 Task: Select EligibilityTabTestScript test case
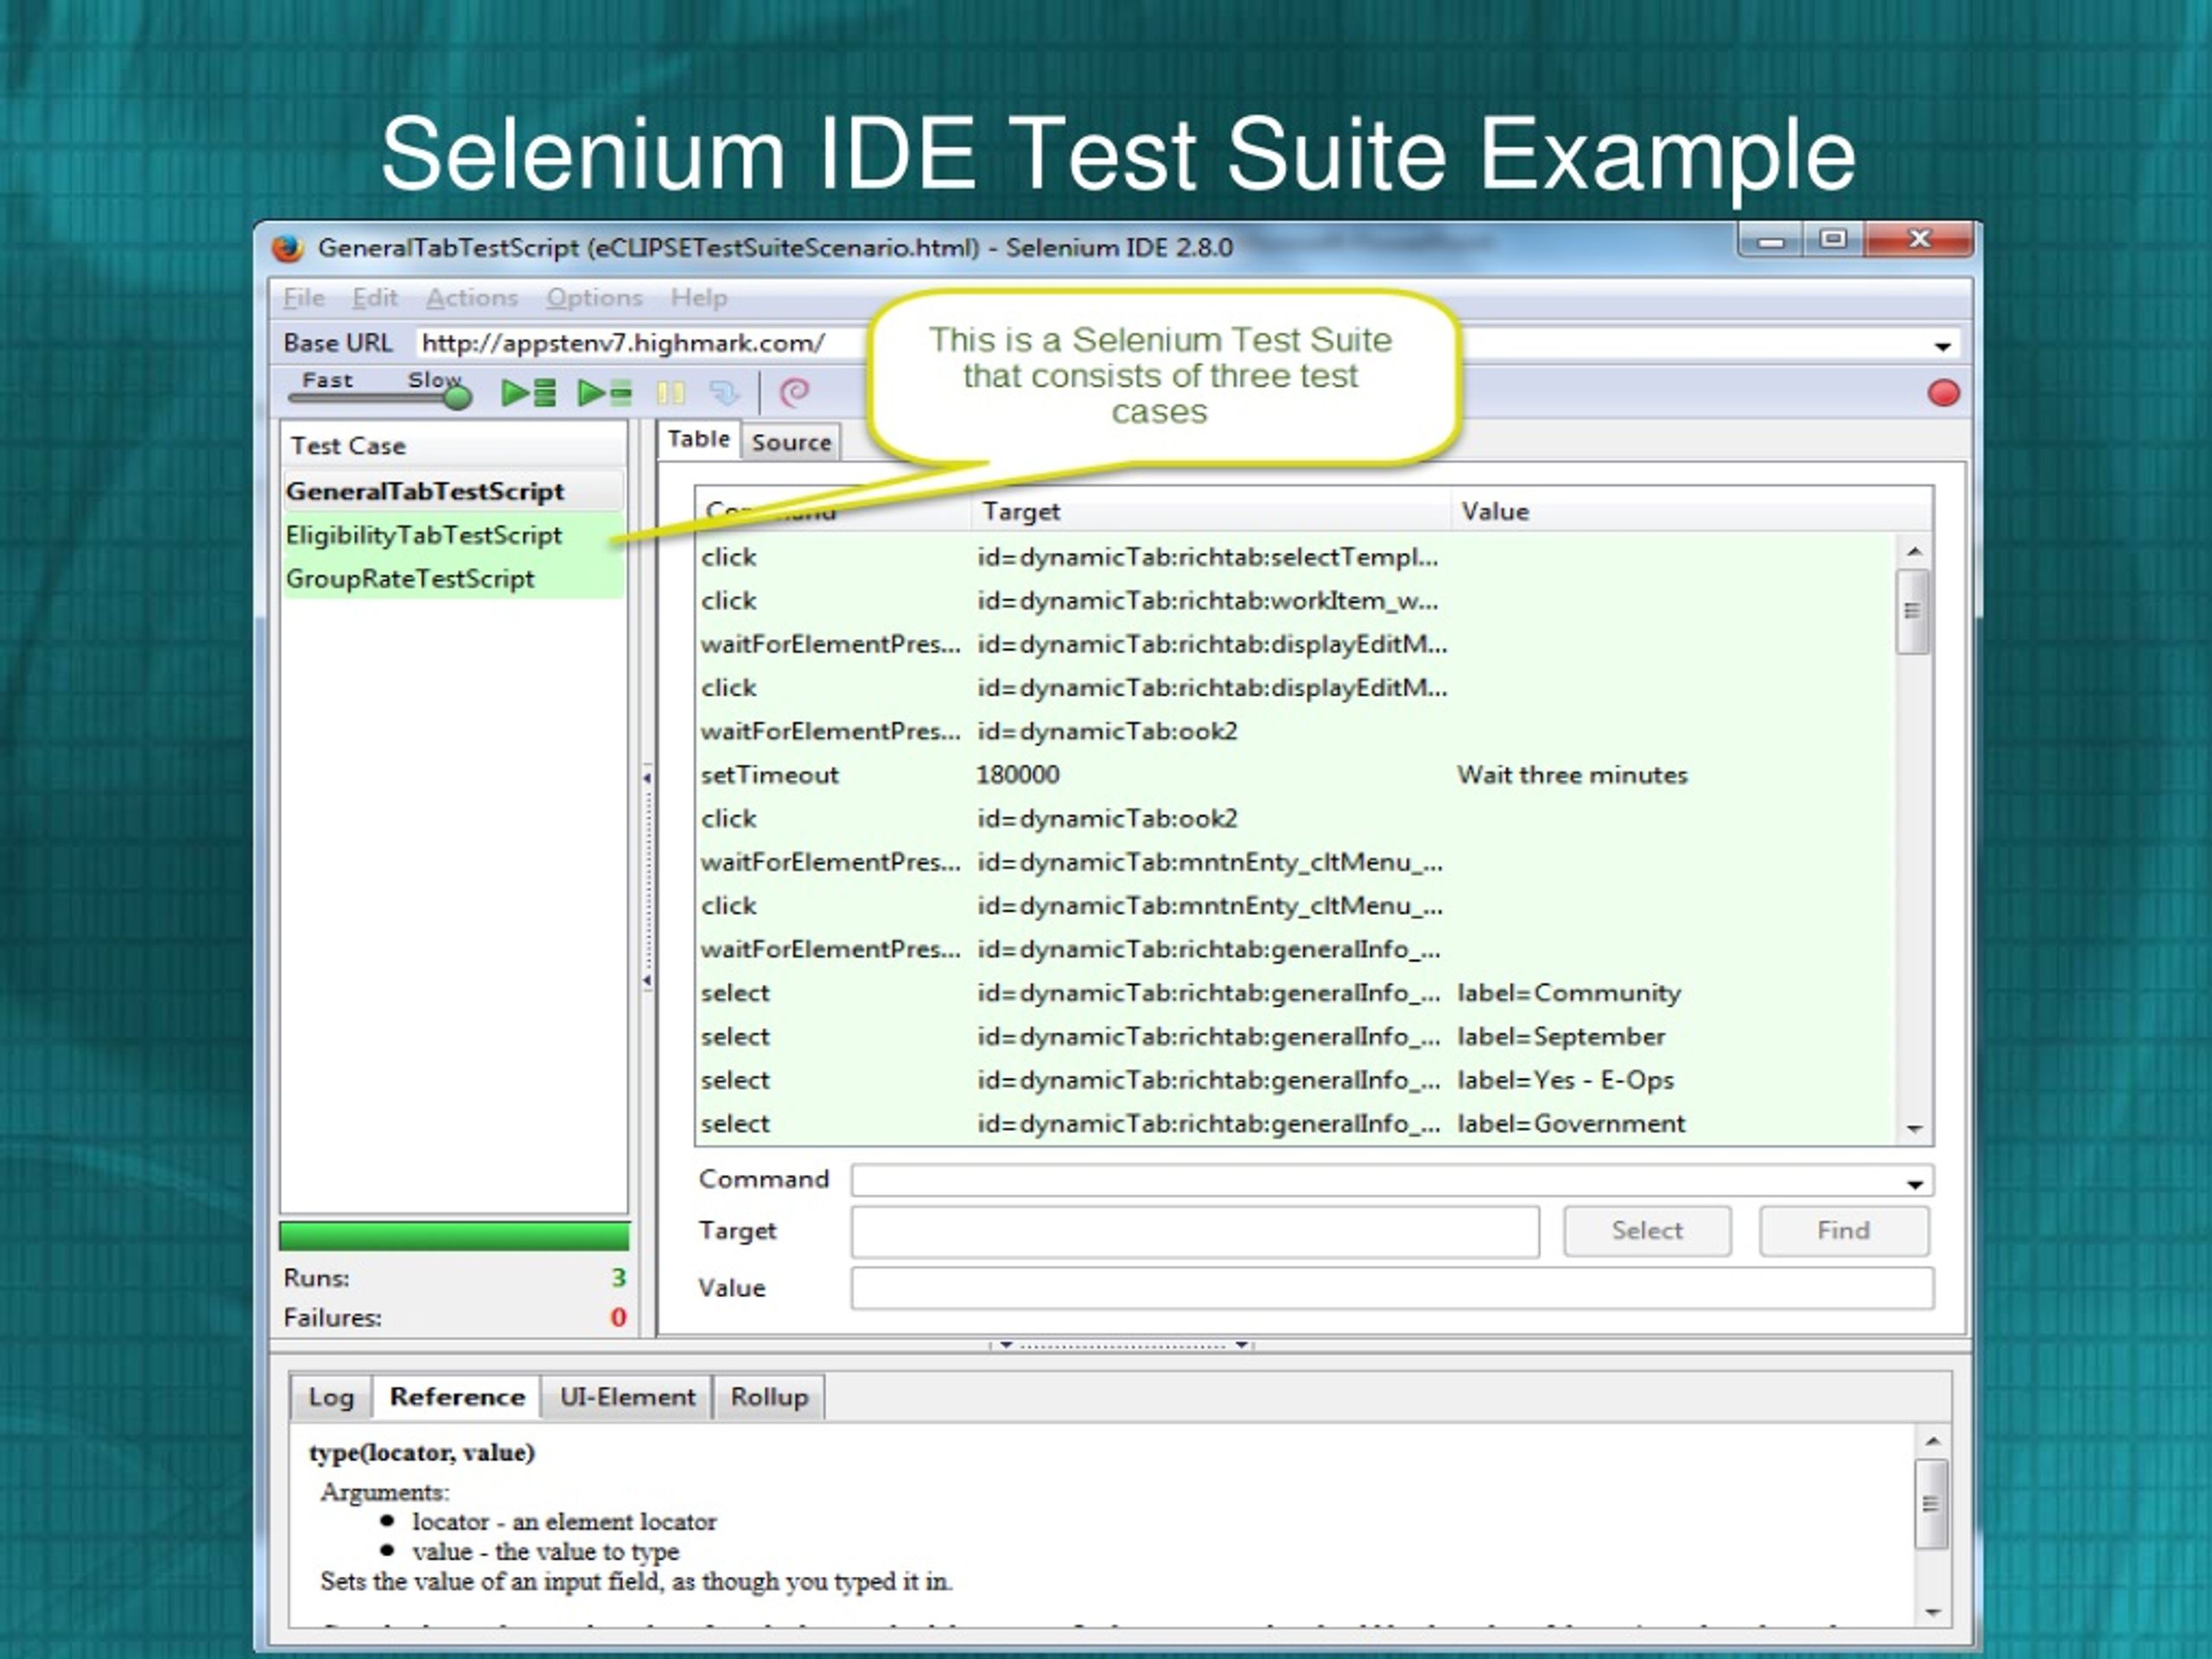pos(454,536)
